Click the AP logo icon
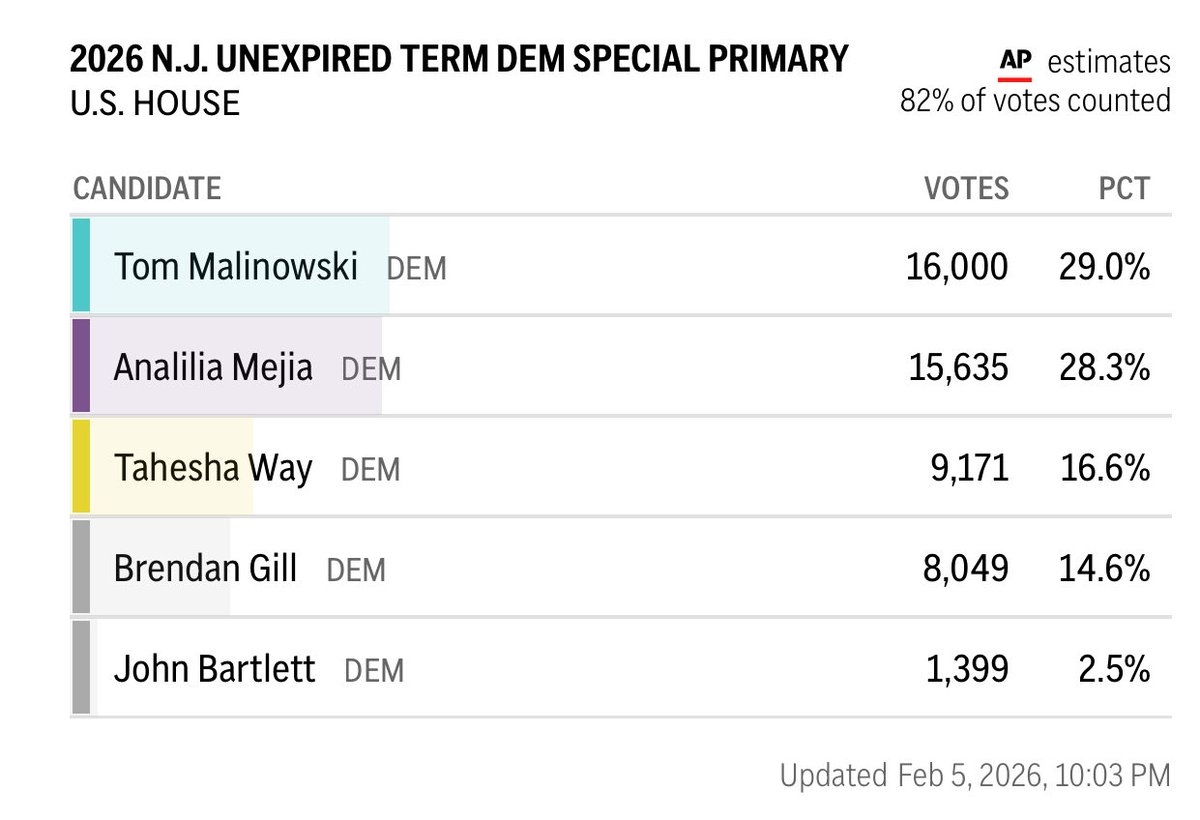The image size is (1200, 820). [x=1015, y=63]
